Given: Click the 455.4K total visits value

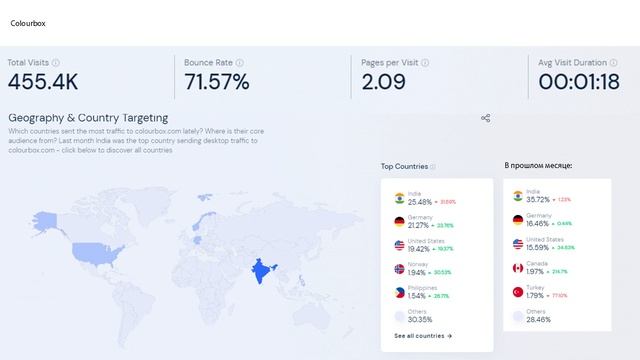Looking at the screenshot, I should pyautogui.click(x=43, y=82).
